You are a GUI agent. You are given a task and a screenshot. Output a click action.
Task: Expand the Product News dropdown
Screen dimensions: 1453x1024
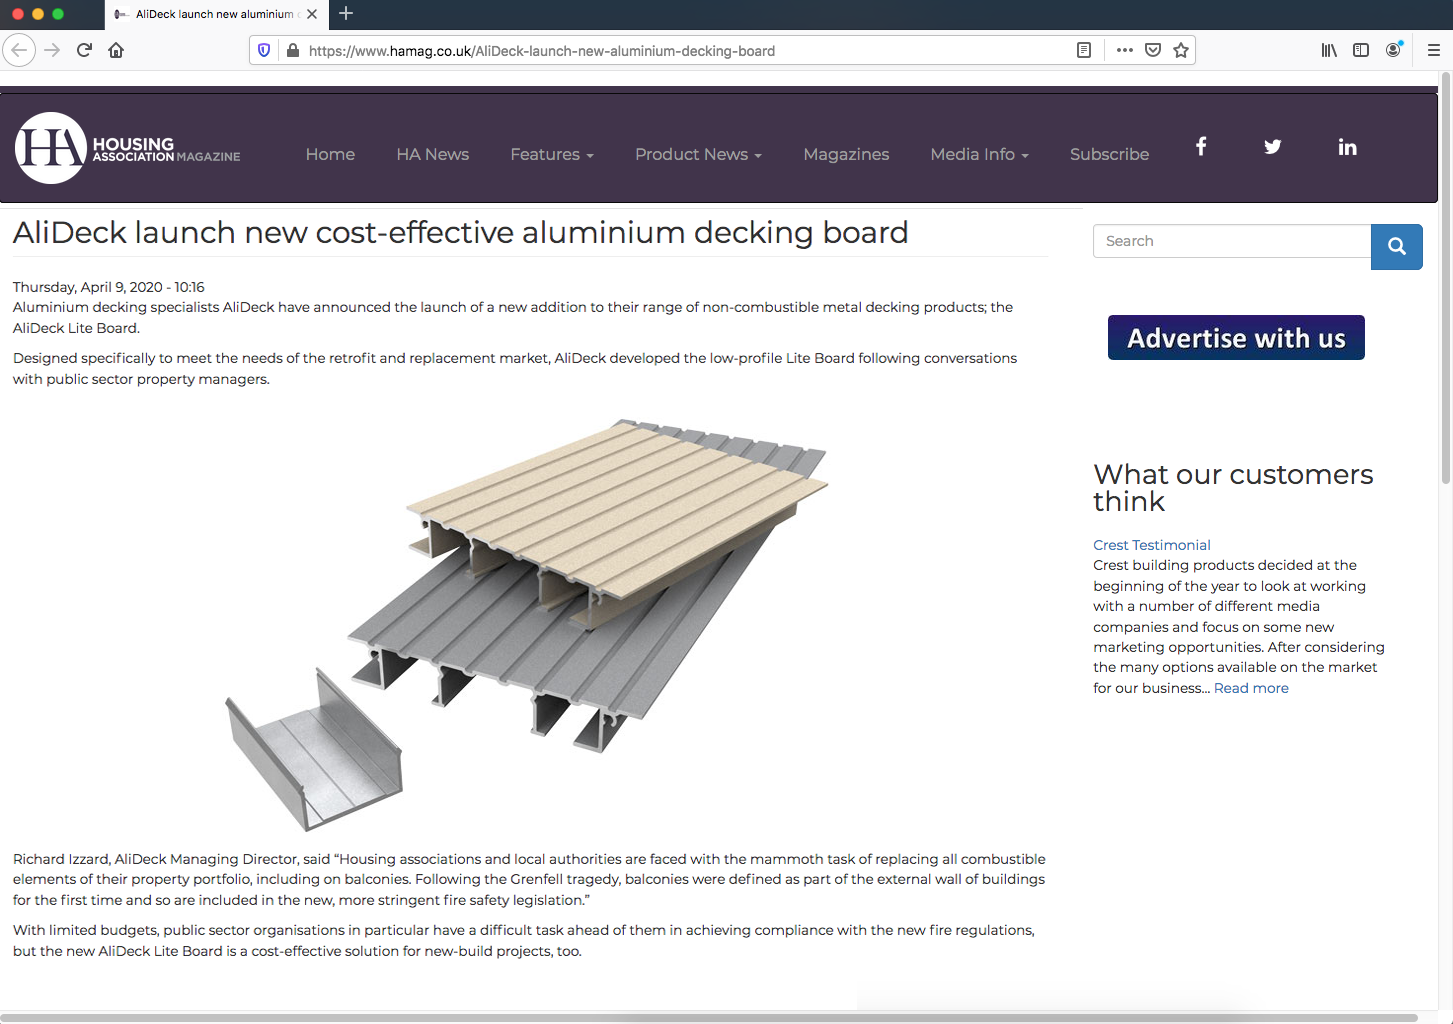[698, 154]
